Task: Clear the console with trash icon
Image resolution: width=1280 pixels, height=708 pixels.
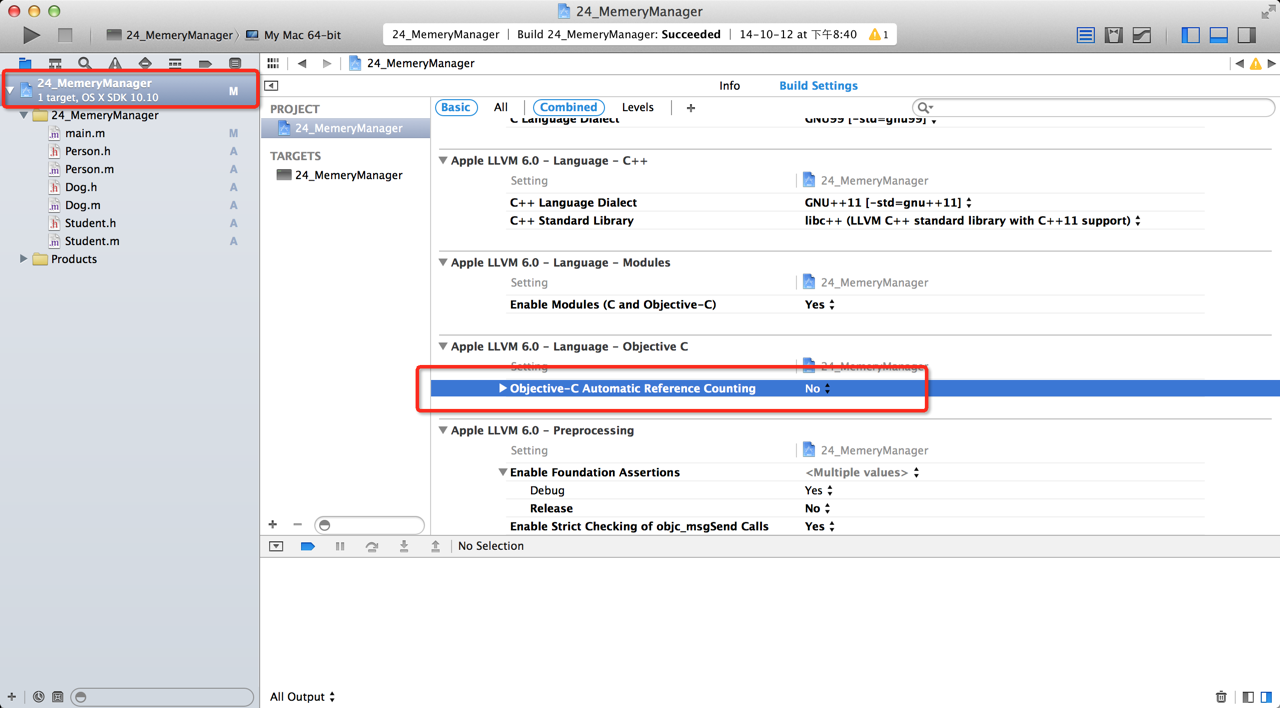Action: [1221, 697]
